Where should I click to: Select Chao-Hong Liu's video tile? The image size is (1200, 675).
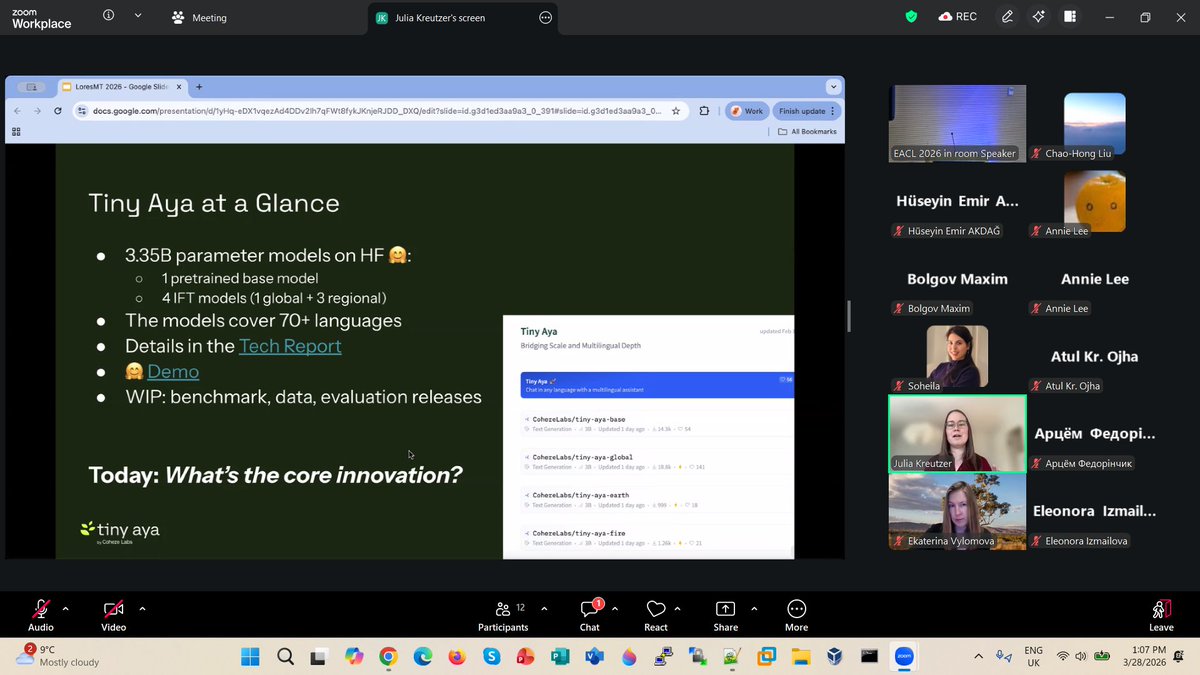[1094, 123]
